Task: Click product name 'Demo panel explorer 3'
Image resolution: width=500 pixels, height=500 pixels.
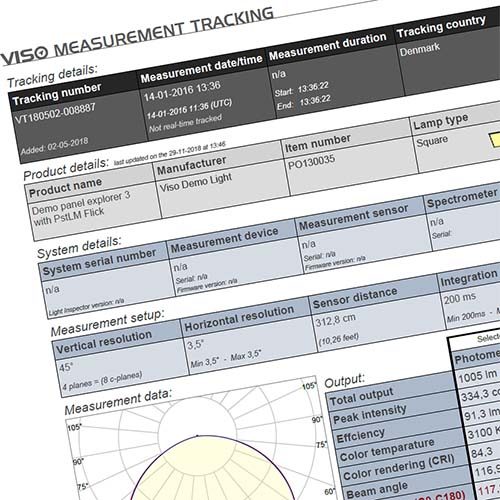Action: pyautogui.click(x=81, y=203)
